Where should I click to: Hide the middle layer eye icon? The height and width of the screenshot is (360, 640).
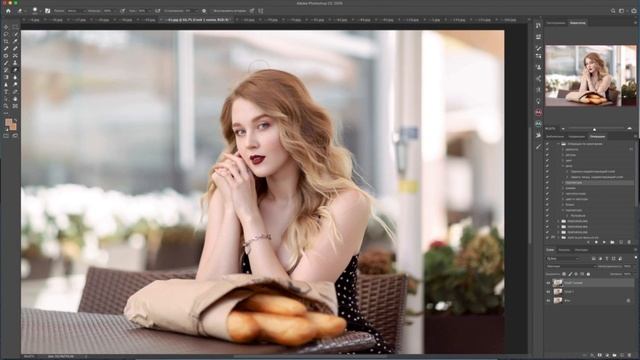pyautogui.click(x=548, y=291)
